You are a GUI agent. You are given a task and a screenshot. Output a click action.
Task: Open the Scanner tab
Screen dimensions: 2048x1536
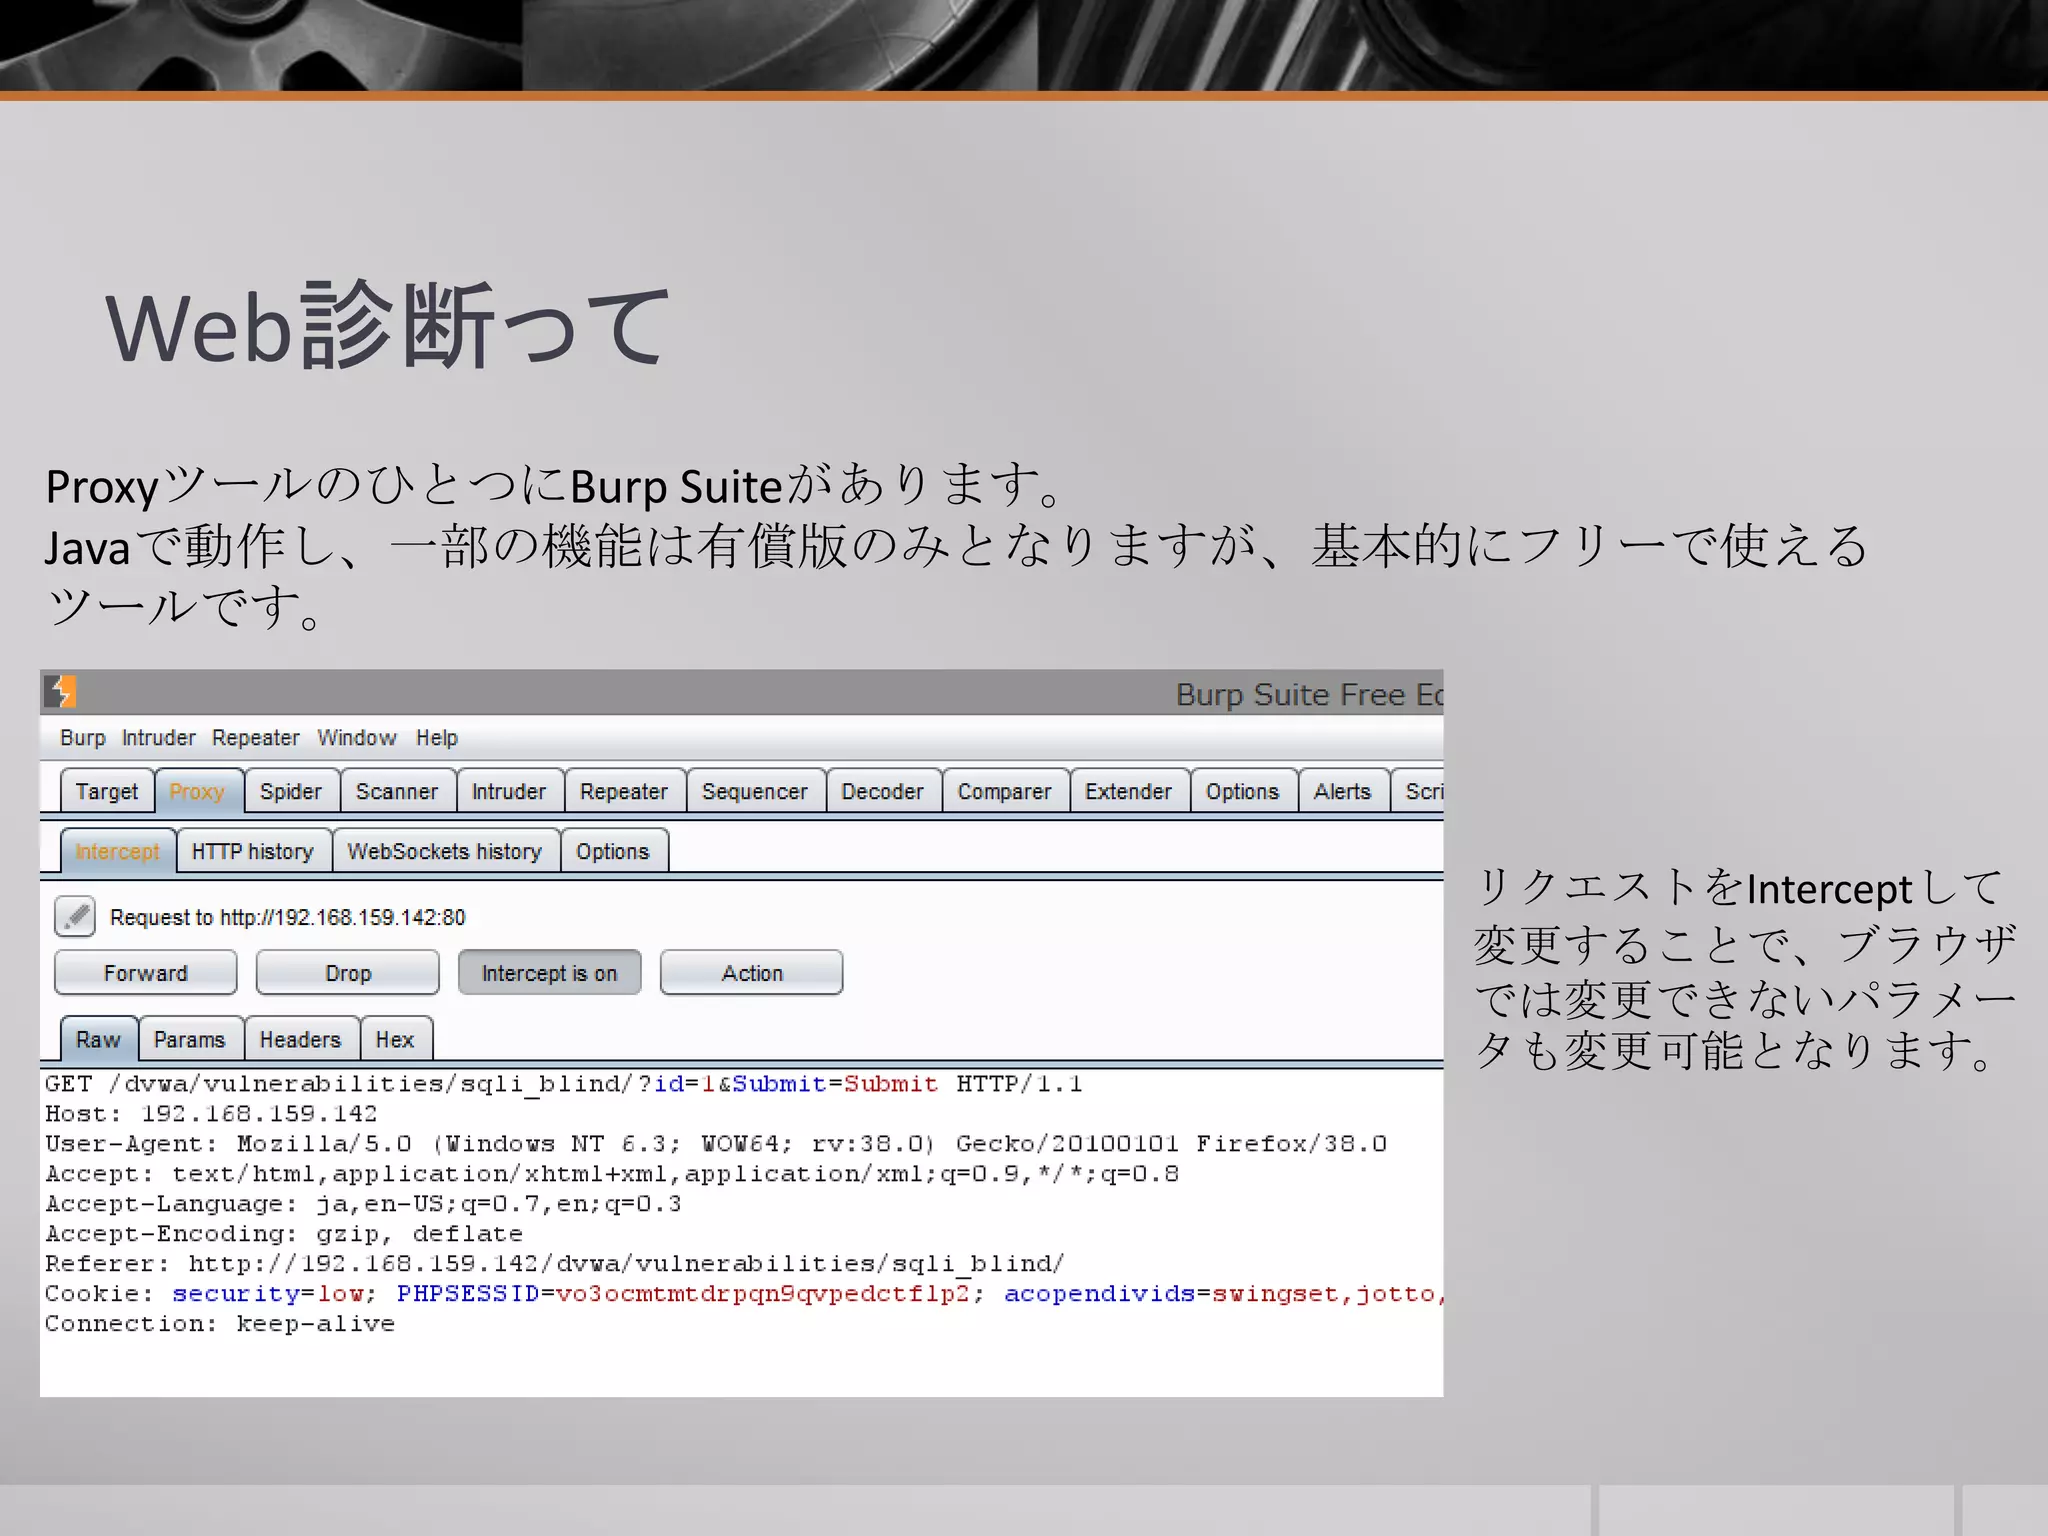click(x=397, y=791)
